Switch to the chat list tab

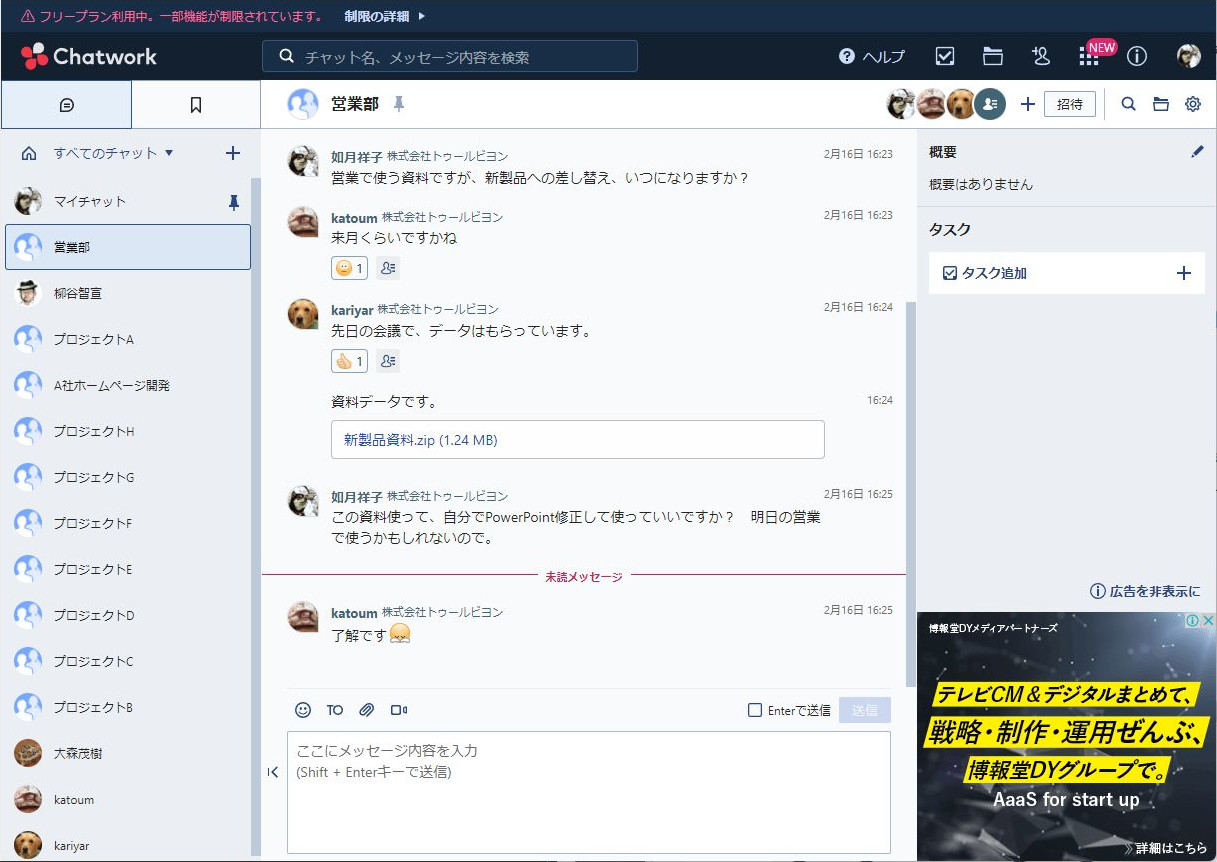point(67,105)
